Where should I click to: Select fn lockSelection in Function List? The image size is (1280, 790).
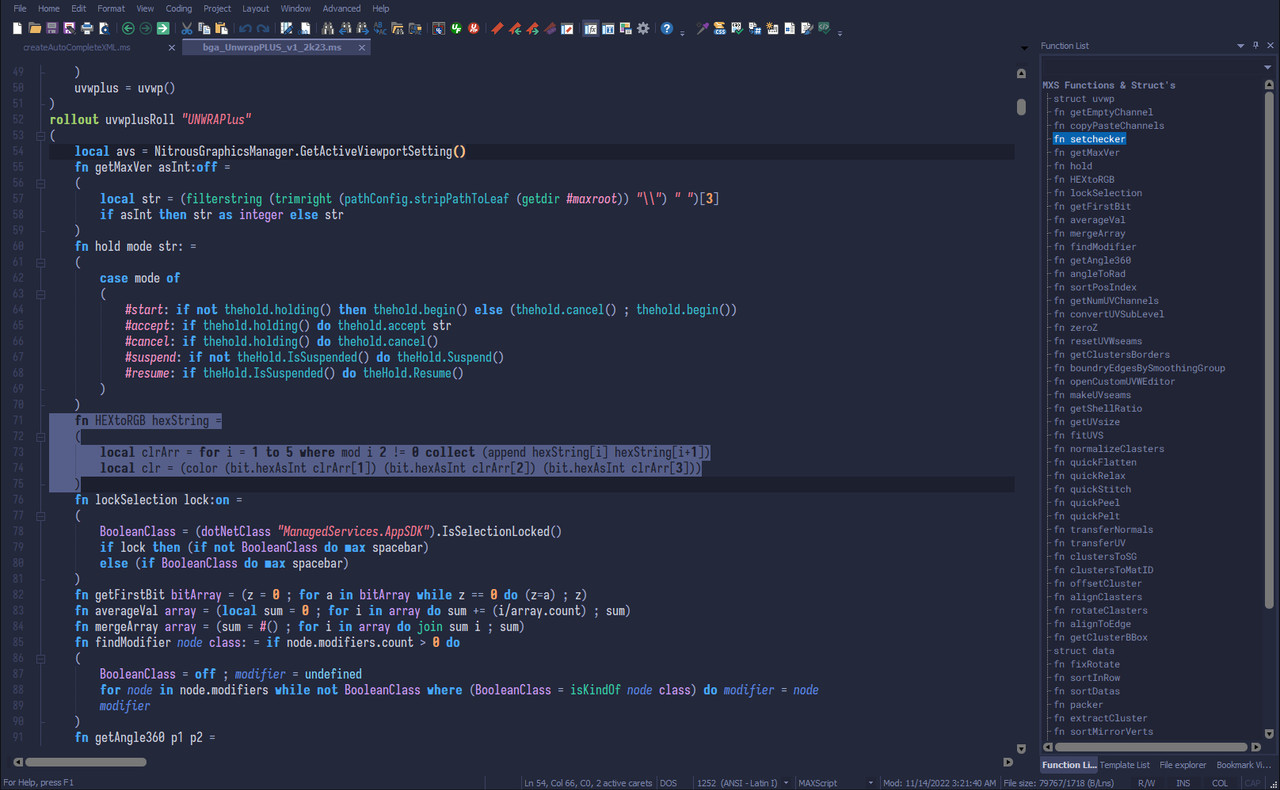pos(1097,193)
